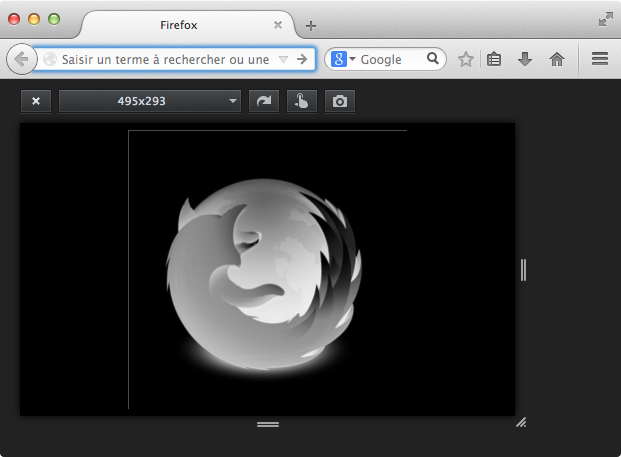Click the magnifying glass search icon
This screenshot has height=457, width=621.
(x=433, y=59)
